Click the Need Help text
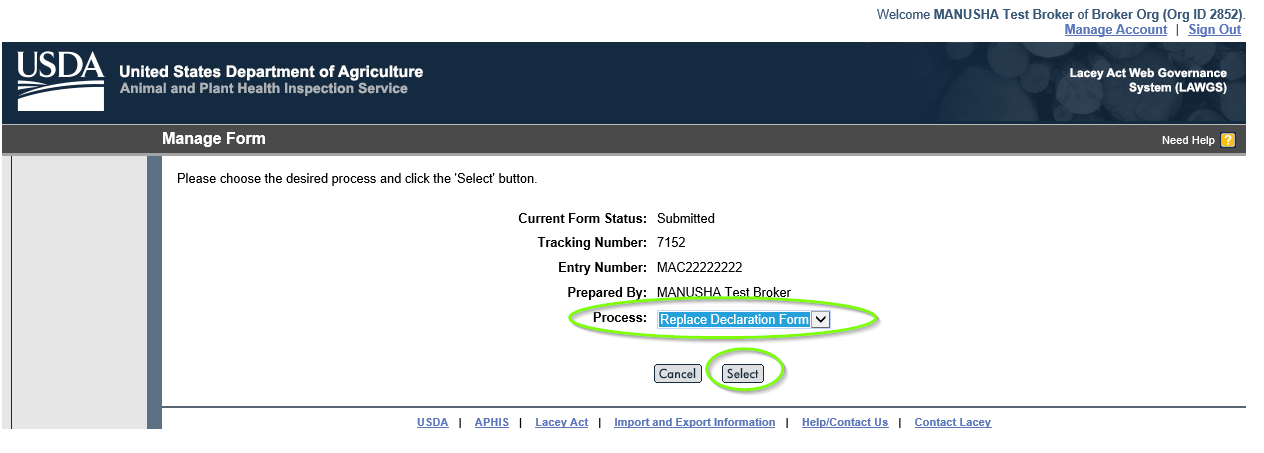This screenshot has width=1264, height=453. (x=1188, y=140)
